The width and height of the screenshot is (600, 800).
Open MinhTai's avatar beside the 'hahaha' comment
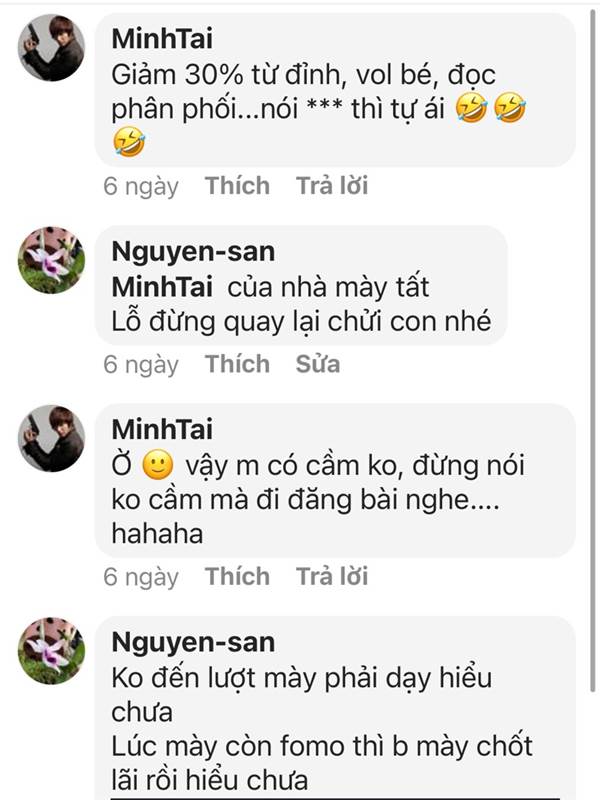click(x=51, y=438)
